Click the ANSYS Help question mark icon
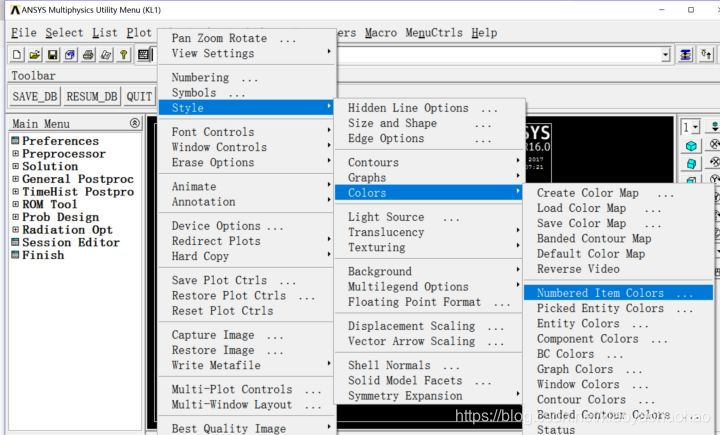 coord(124,55)
